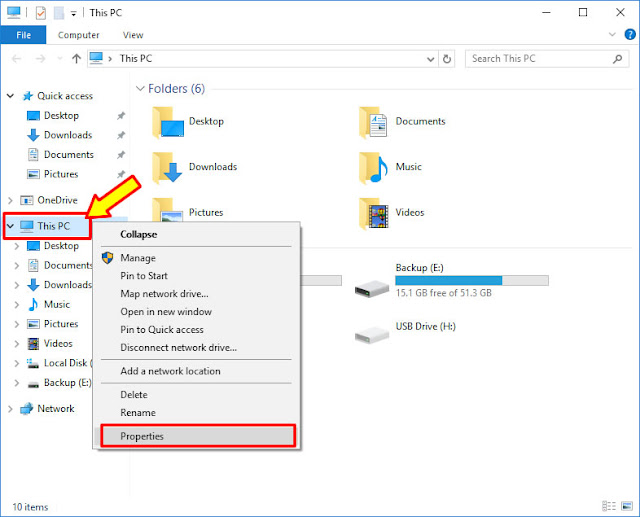The image size is (640, 517).
Task: Select Music in the navigation tree
Action: pyautogui.click(x=57, y=304)
